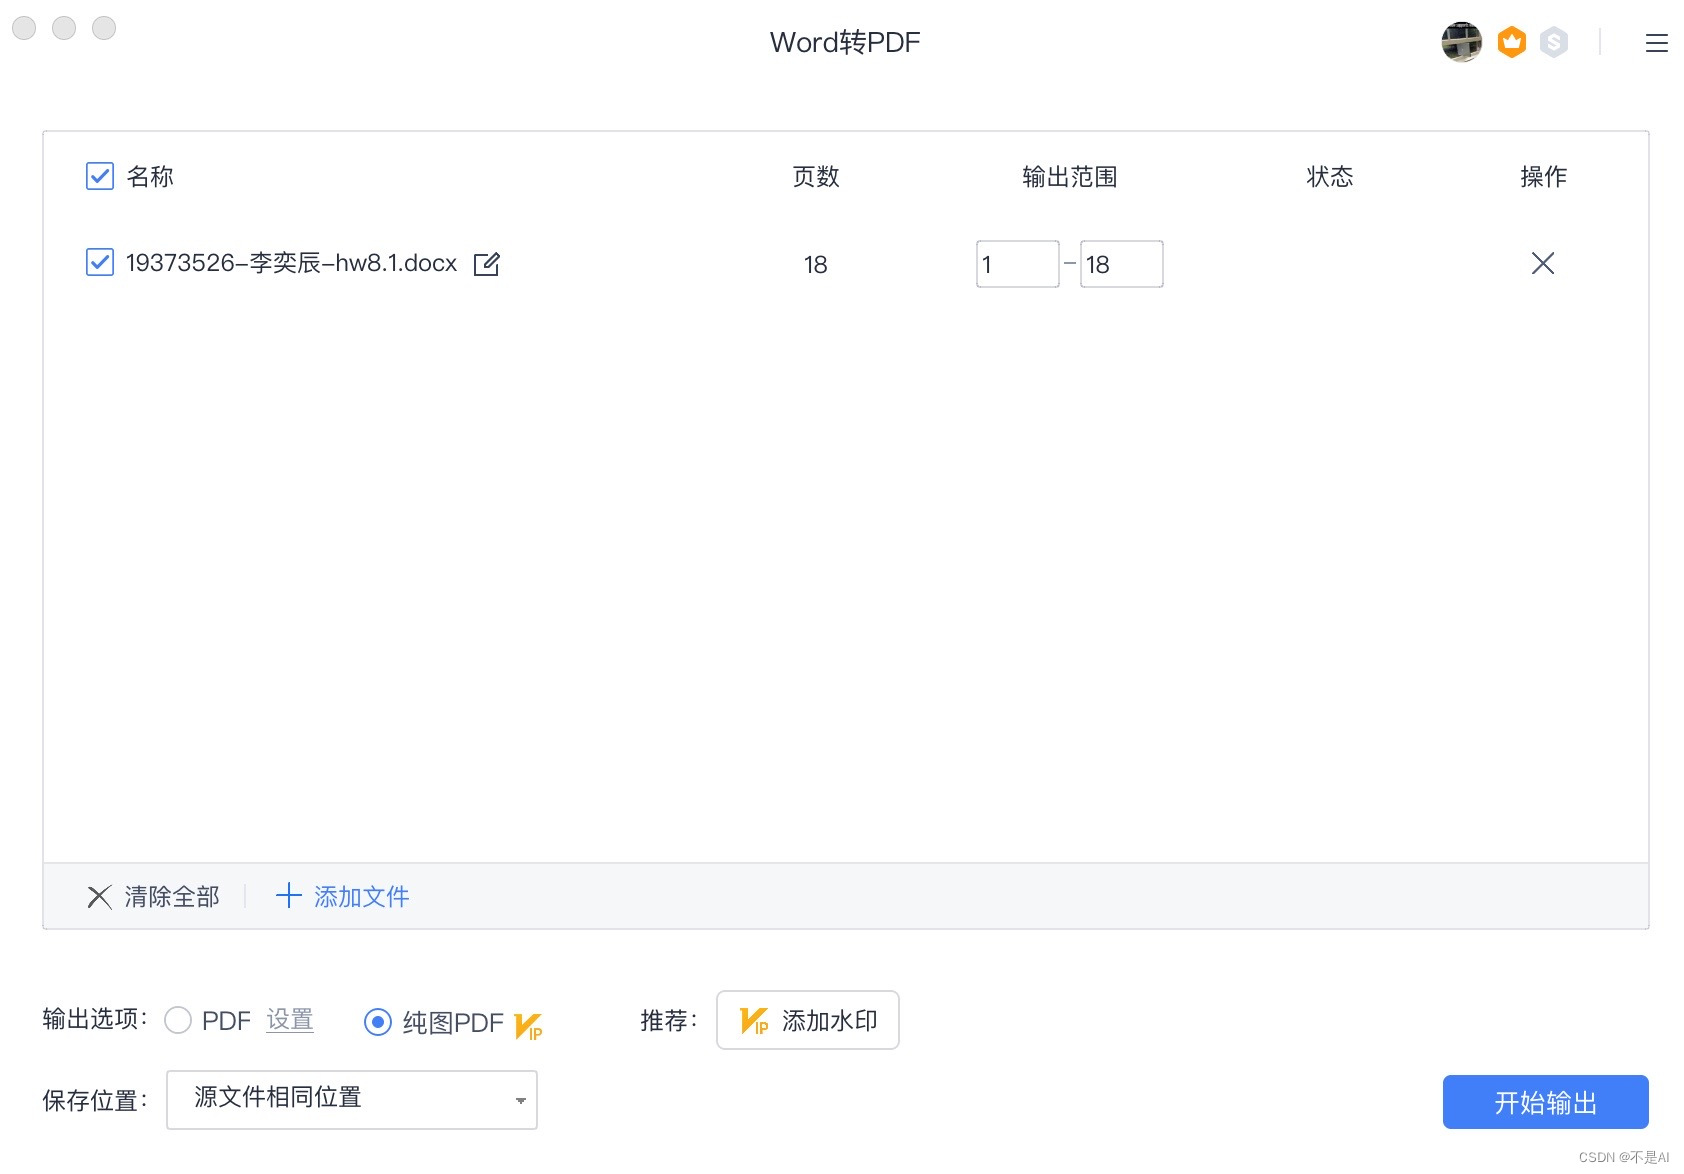Image resolution: width=1684 pixels, height=1174 pixels.
Task: Rename the file 19373526-李奕辰-hw8.1.docx
Action: tap(487, 263)
